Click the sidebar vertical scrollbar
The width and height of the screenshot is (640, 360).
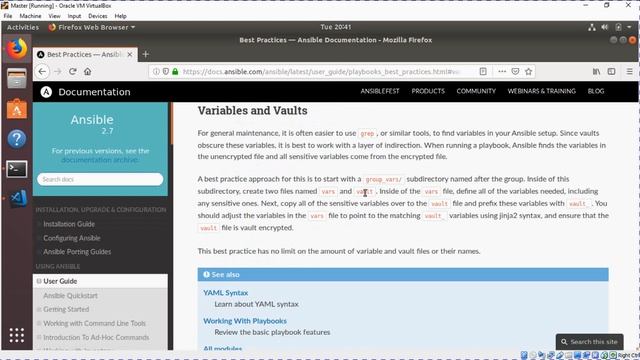tap(172, 123)
